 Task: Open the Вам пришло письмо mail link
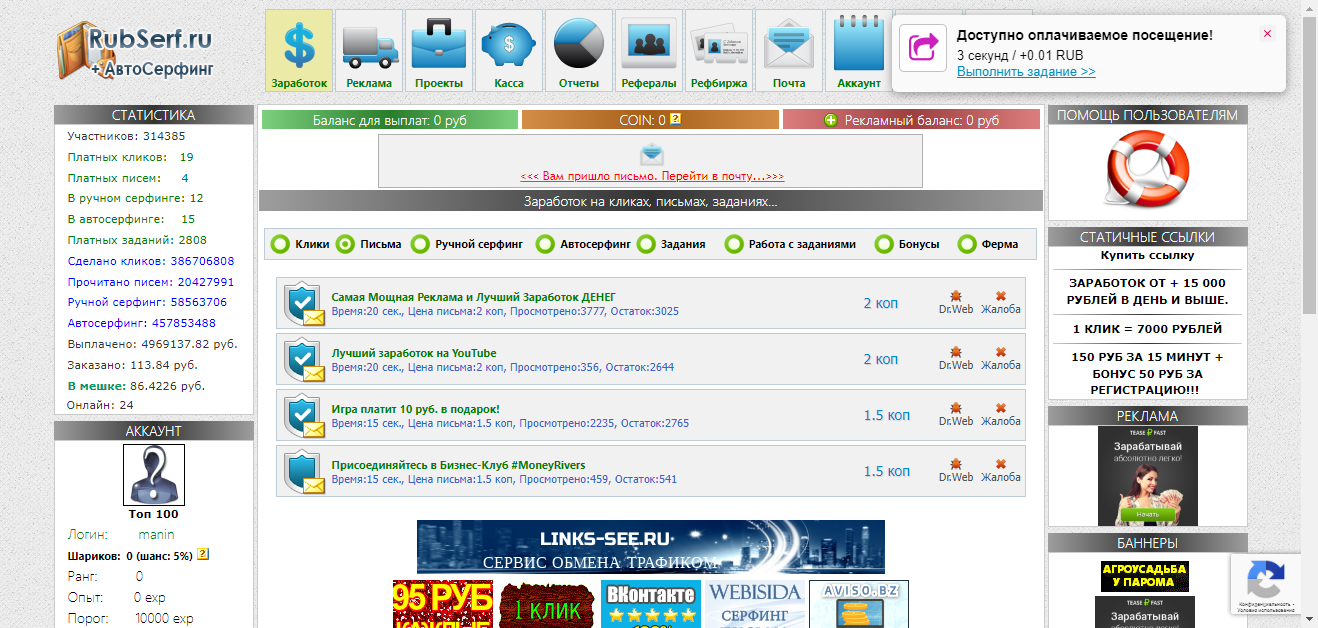click(x=652, y=176)
